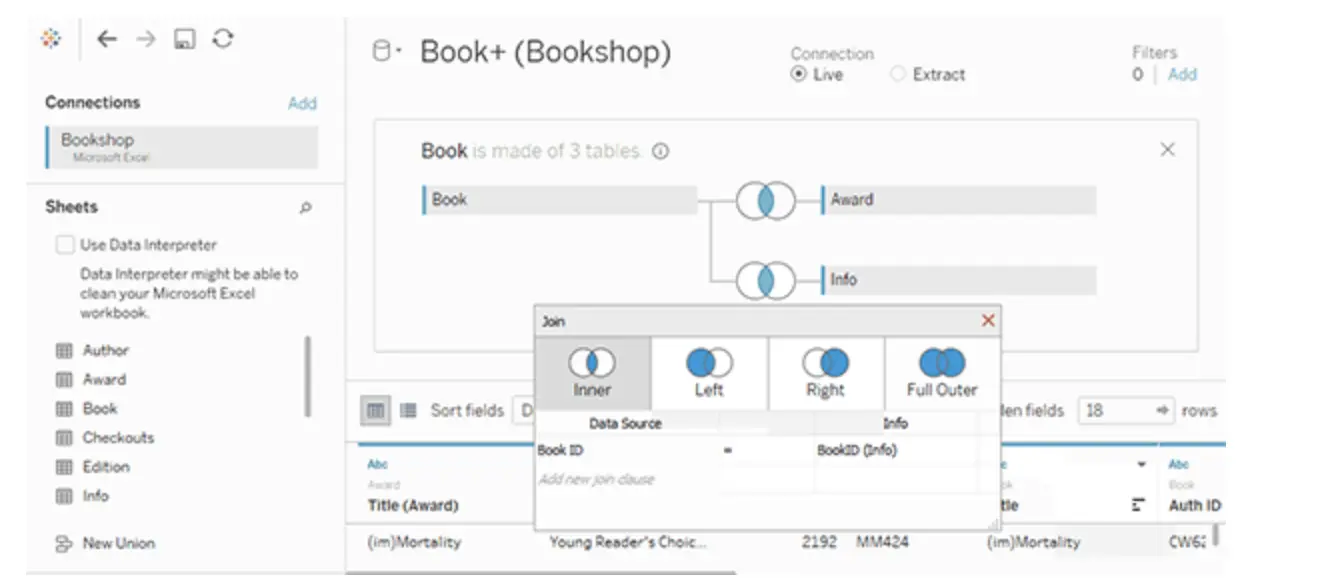Choose the Full Outer join type
Image resolution: width=1341 pixels, height=585 pixels.
click(942, 373)
